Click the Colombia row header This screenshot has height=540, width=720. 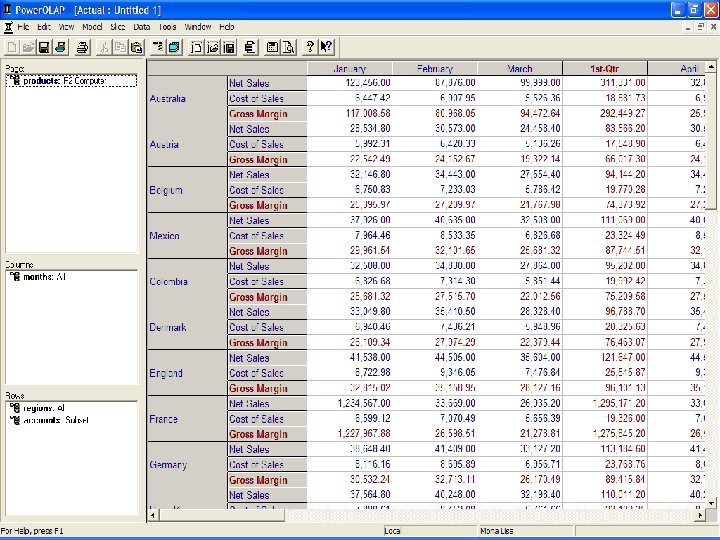pyautogui.click(x=187, y=281)
